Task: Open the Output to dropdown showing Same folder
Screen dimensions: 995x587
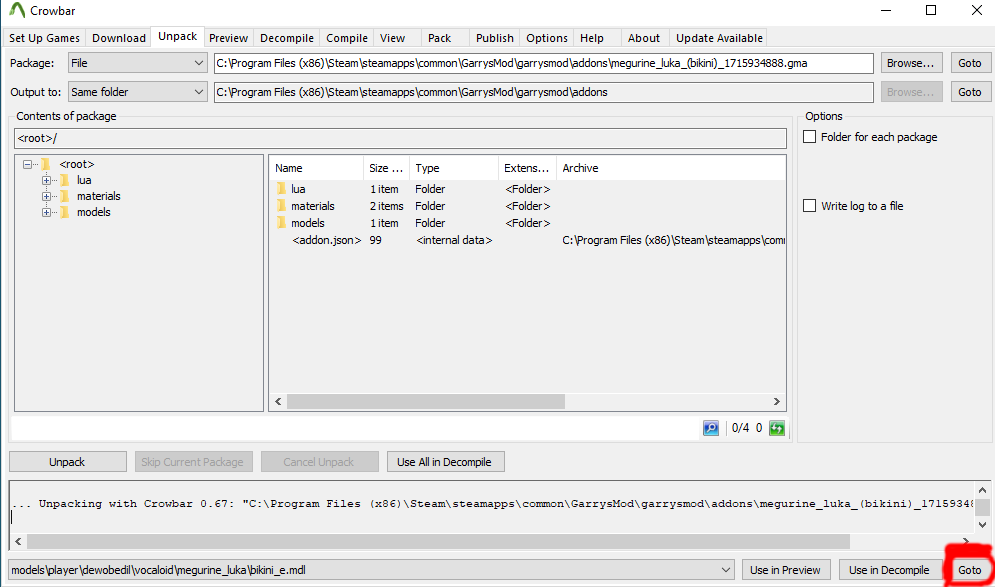Action: (x=138, y=92)
